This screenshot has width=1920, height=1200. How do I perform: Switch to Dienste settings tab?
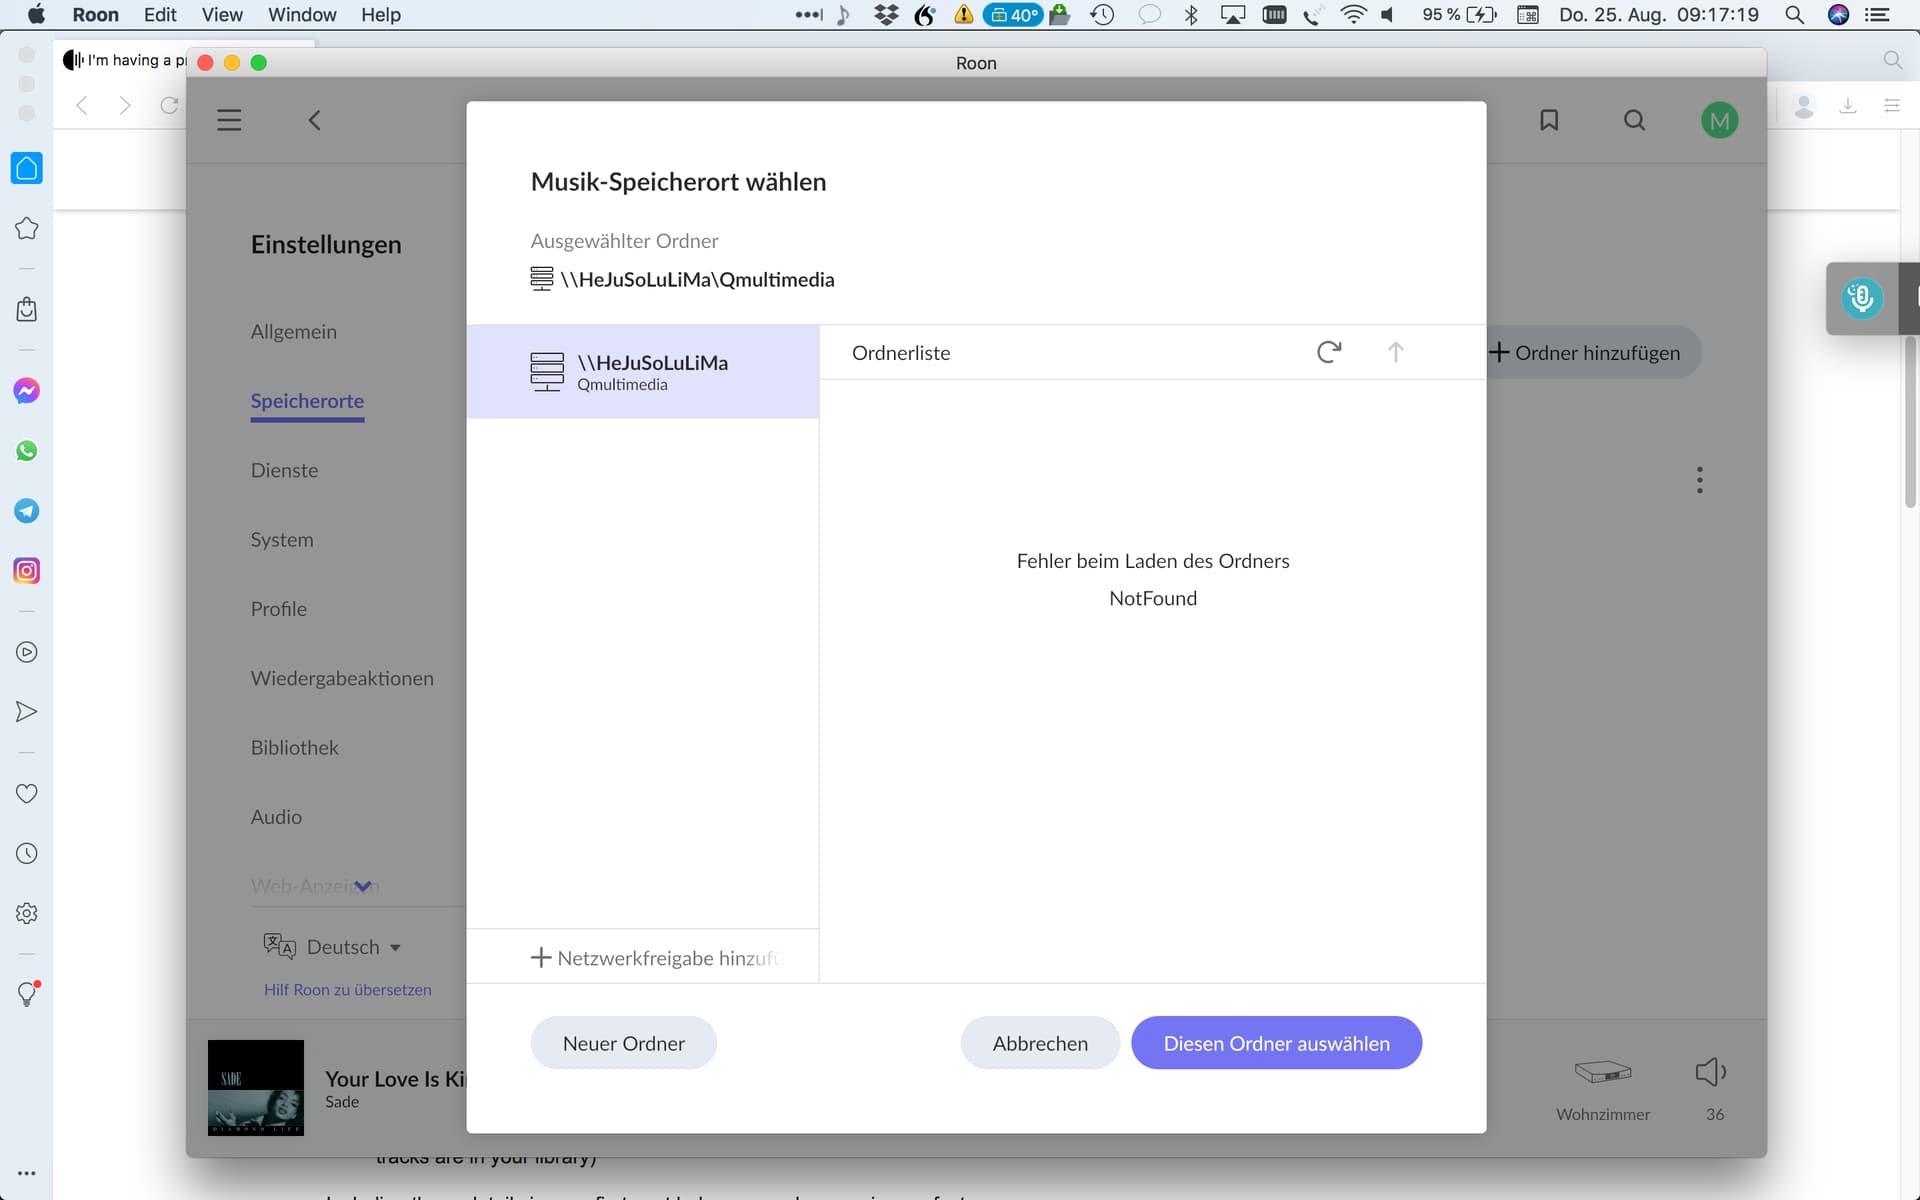(284, 470)
